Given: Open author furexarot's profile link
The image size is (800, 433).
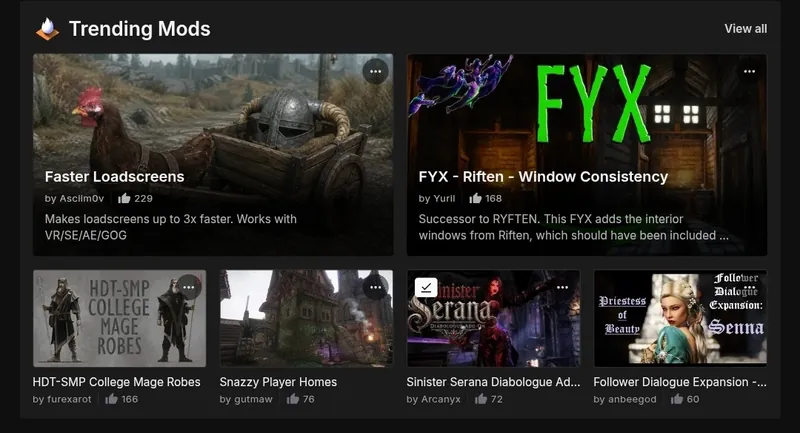Looking at the screenshot, I should [69, 399].
